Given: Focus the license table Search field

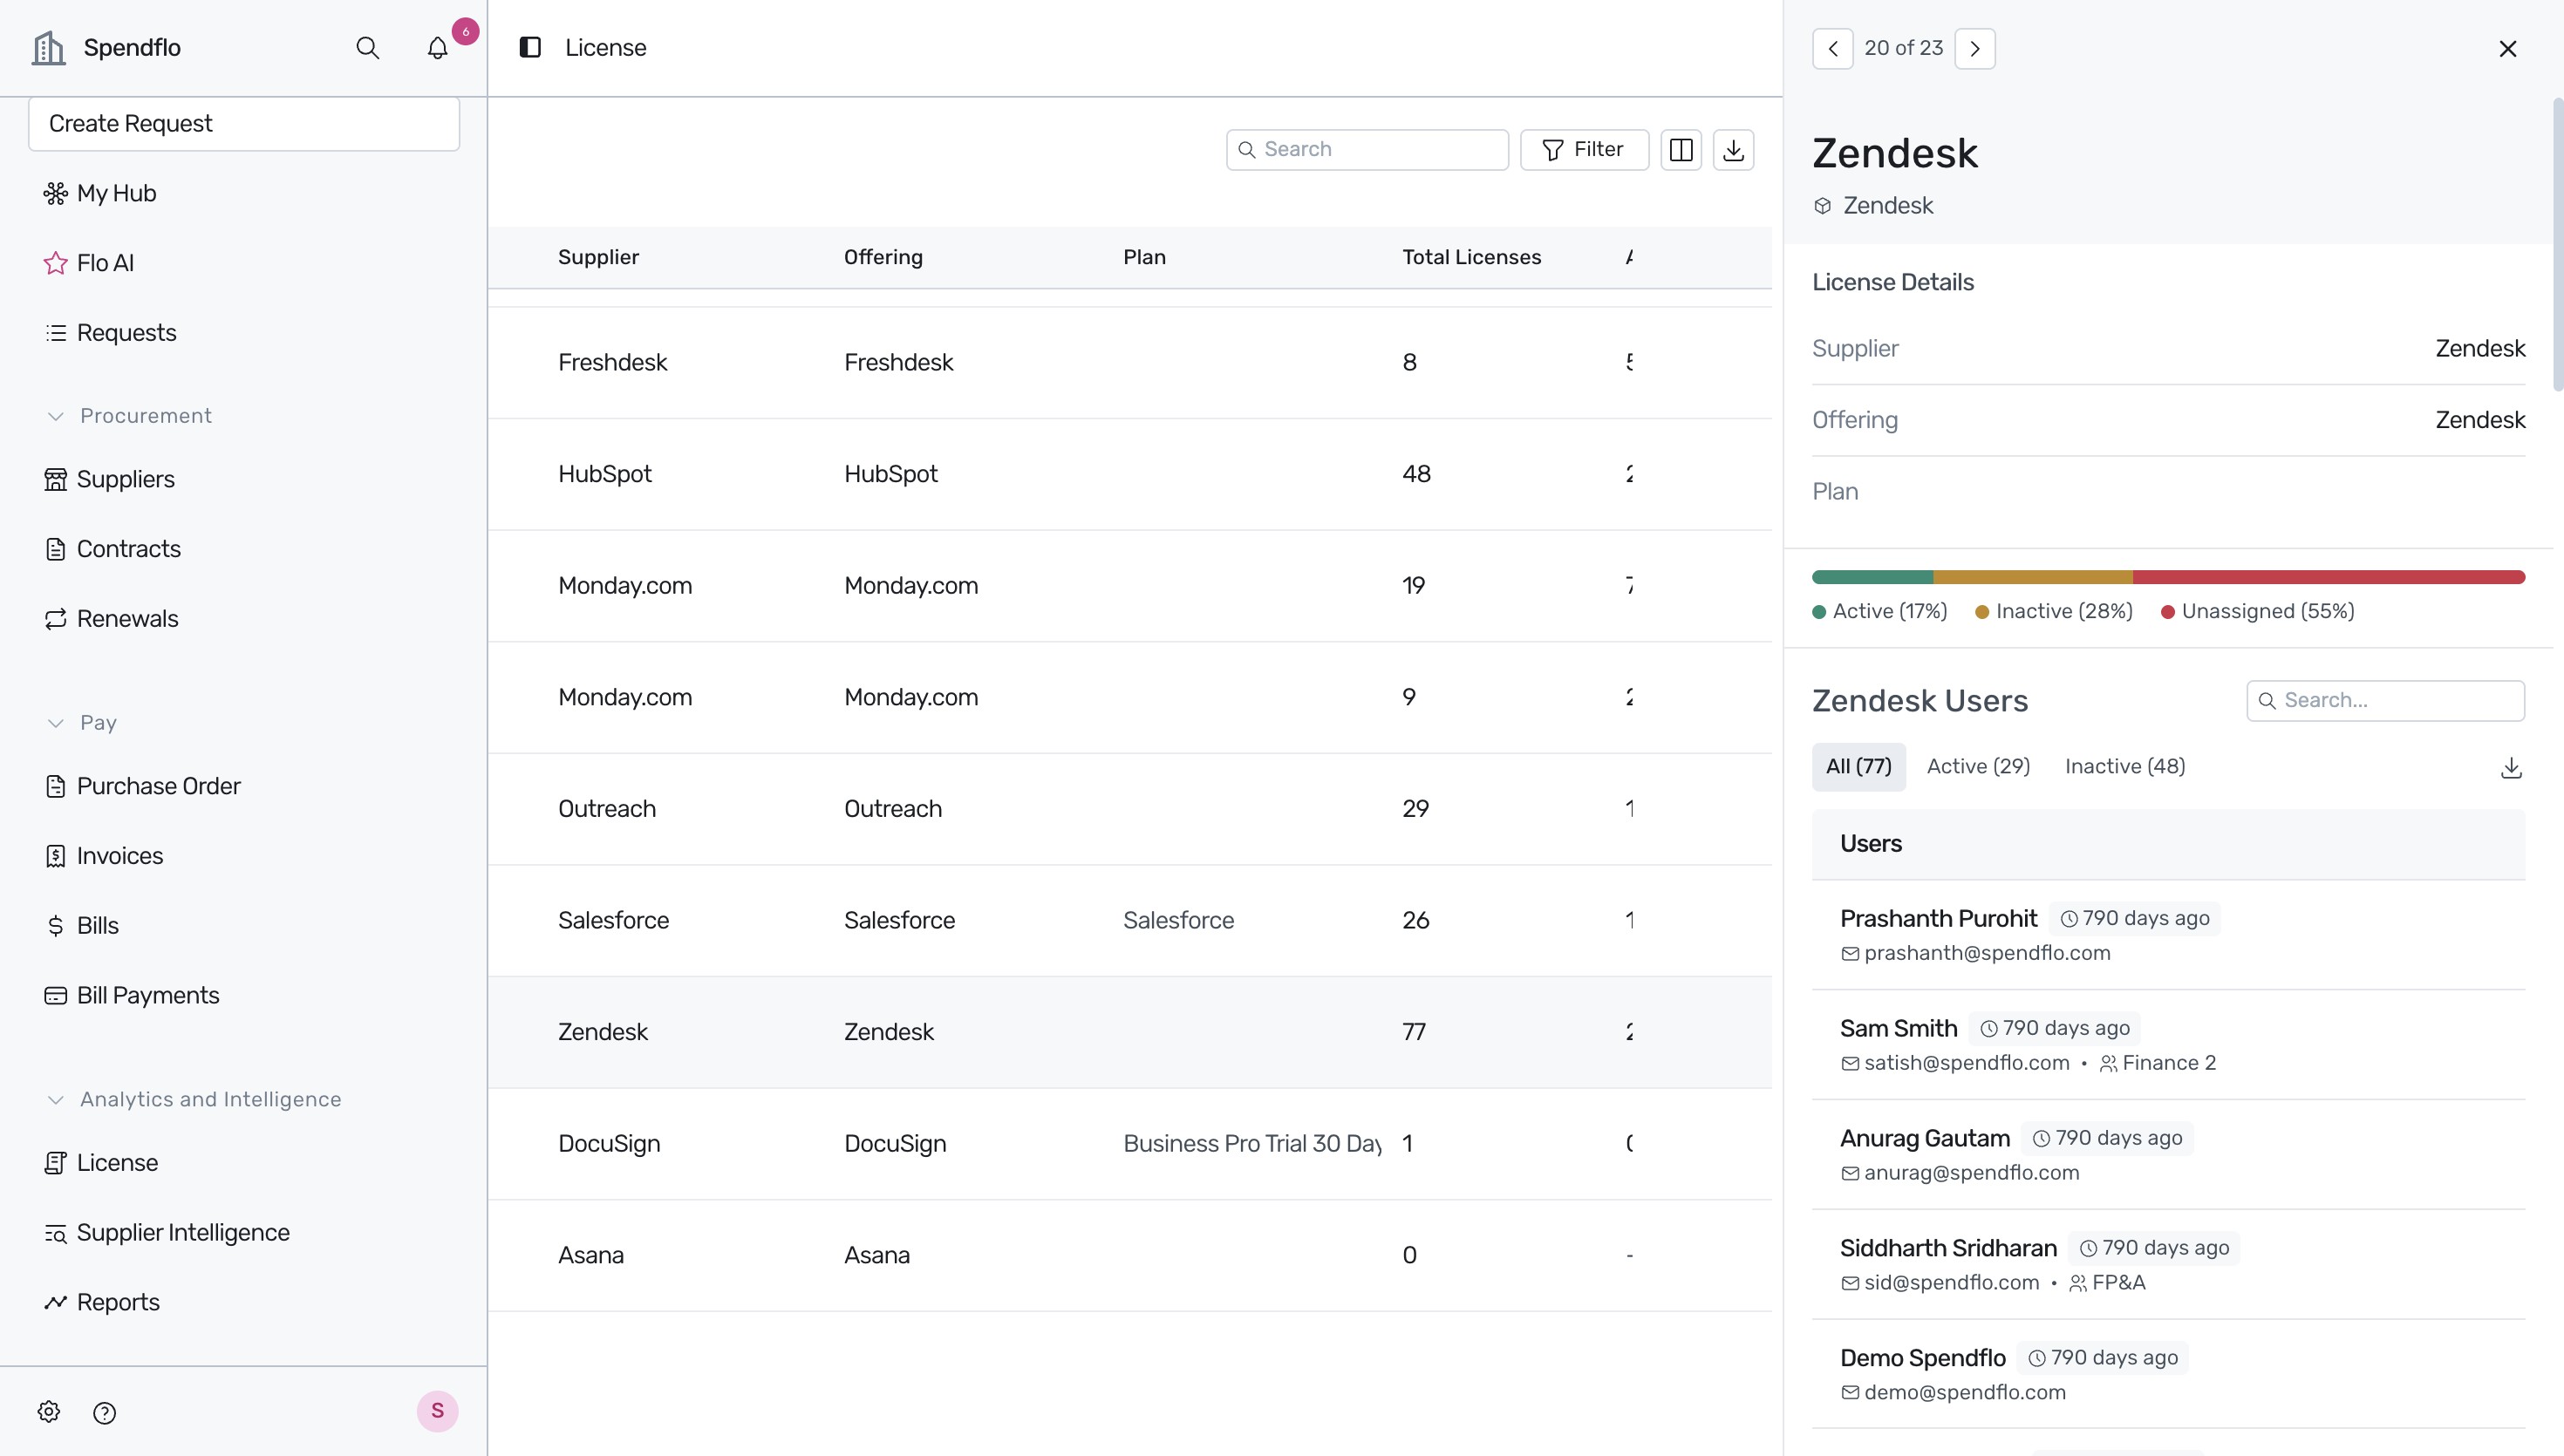Looking at the screenshot, I should 1367,150.
